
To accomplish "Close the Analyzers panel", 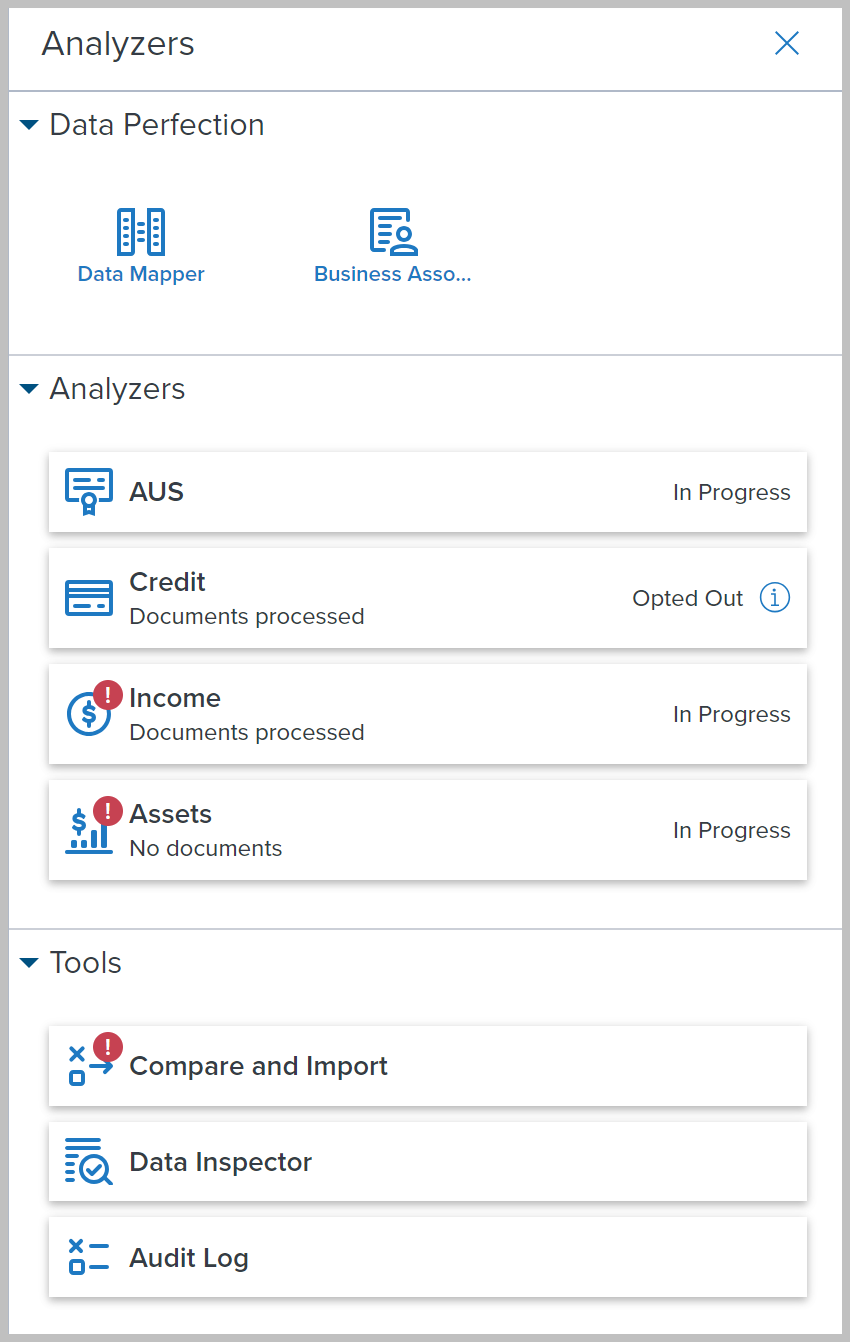I will tap(787, 43).
